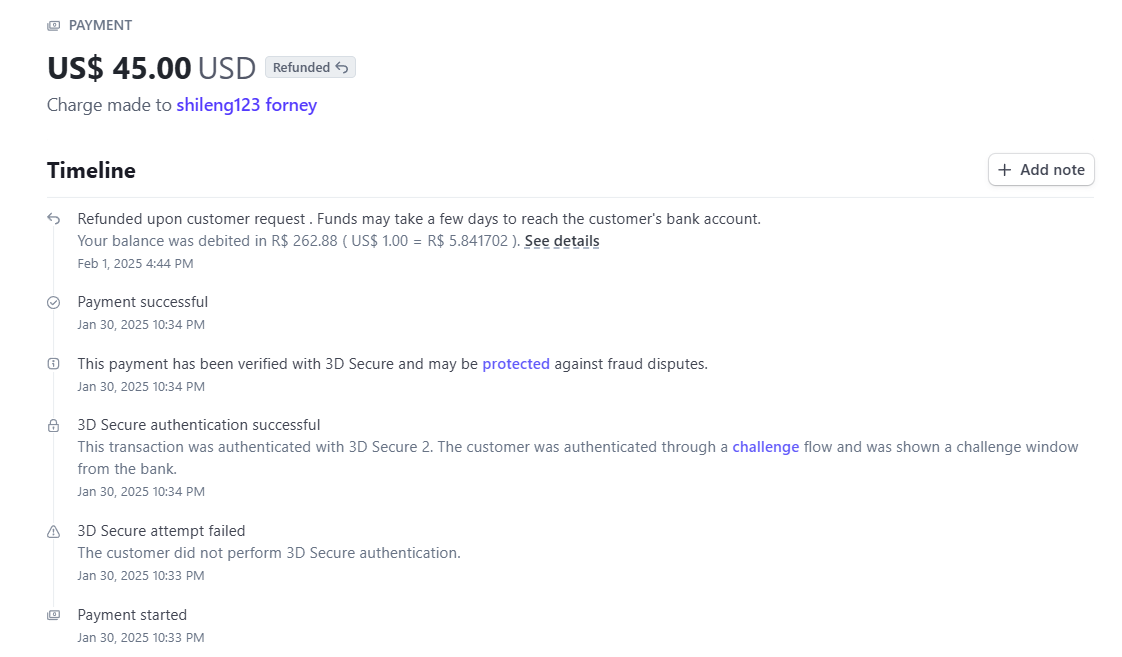Open customer shileng123 forney link
The width and height of the screenshot is (1122, 657).
[x=247, y=105]
